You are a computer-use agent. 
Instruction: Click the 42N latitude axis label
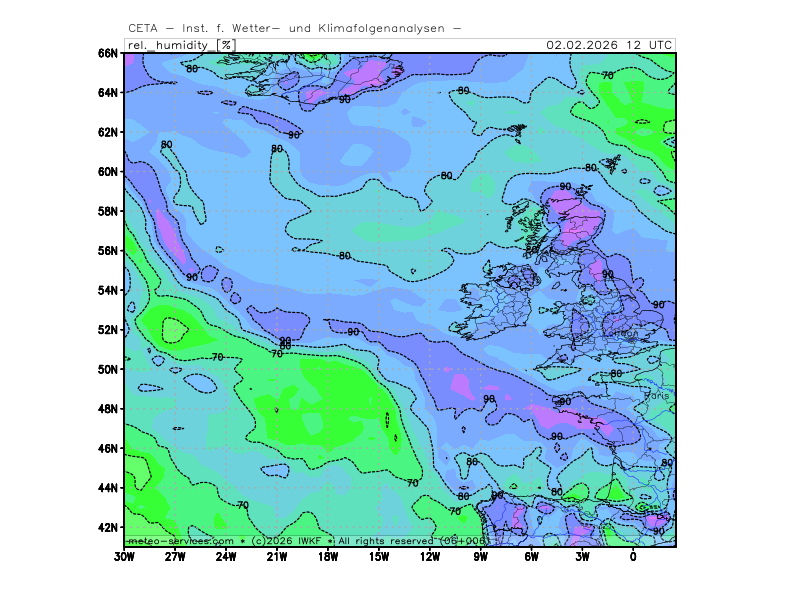point(107,527)
